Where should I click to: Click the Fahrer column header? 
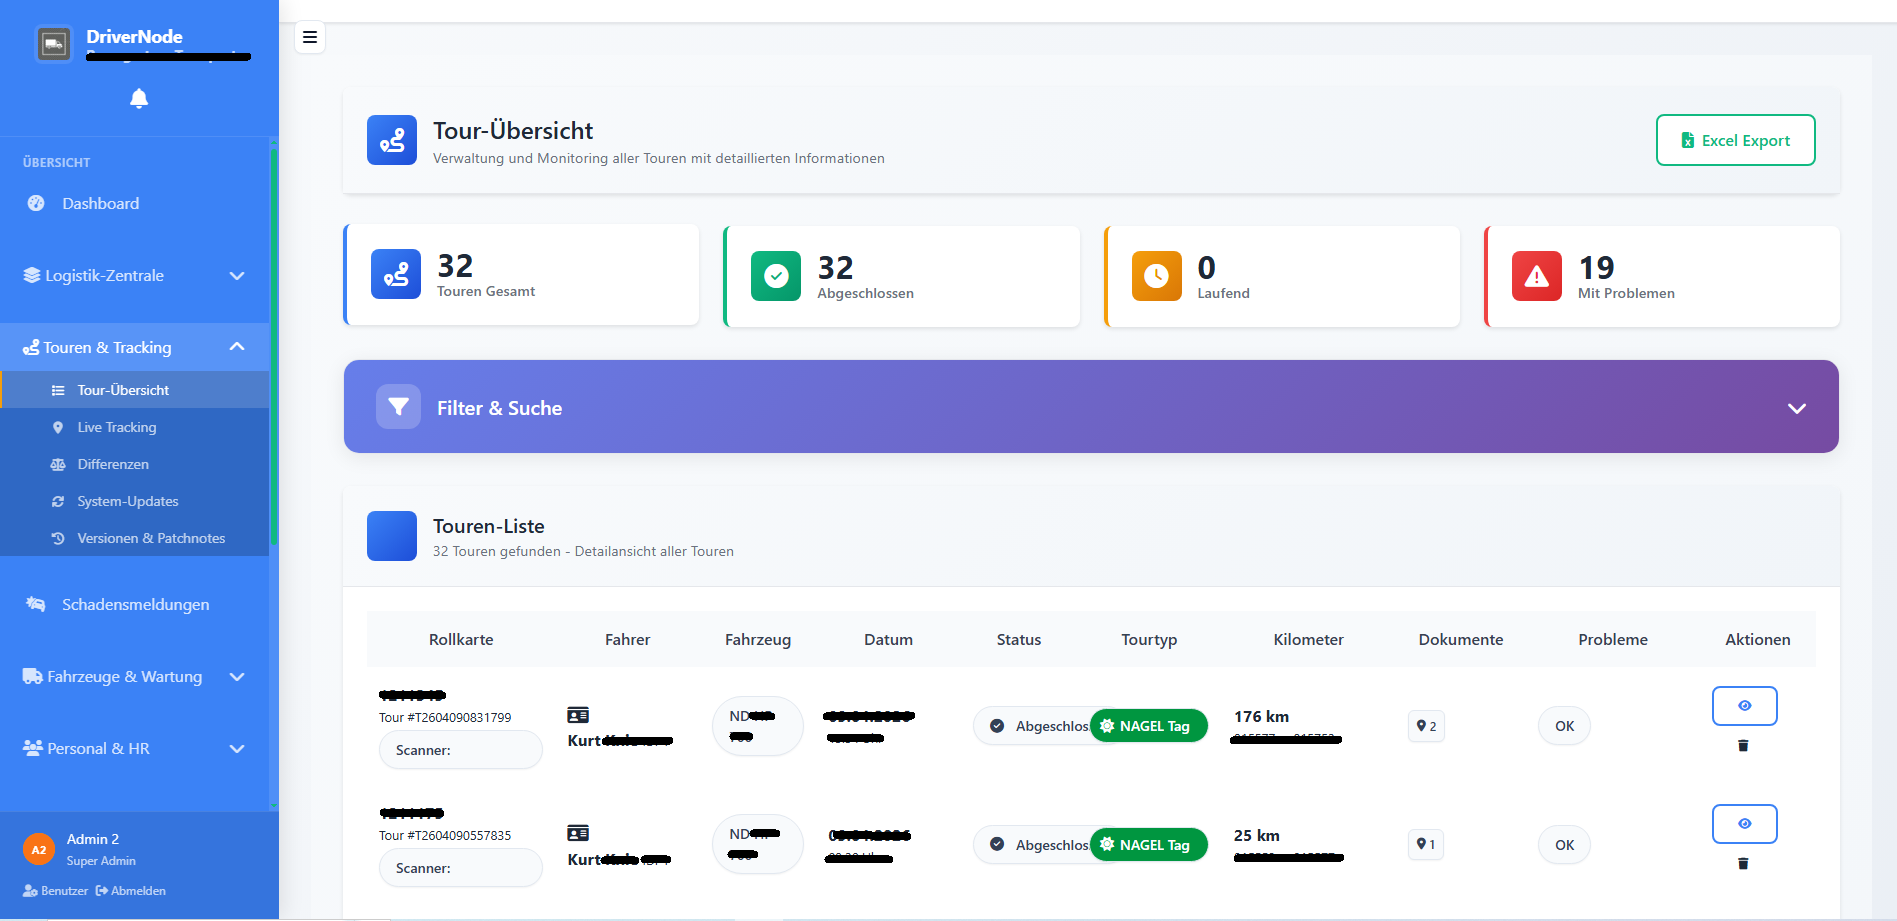click(627, 639)
